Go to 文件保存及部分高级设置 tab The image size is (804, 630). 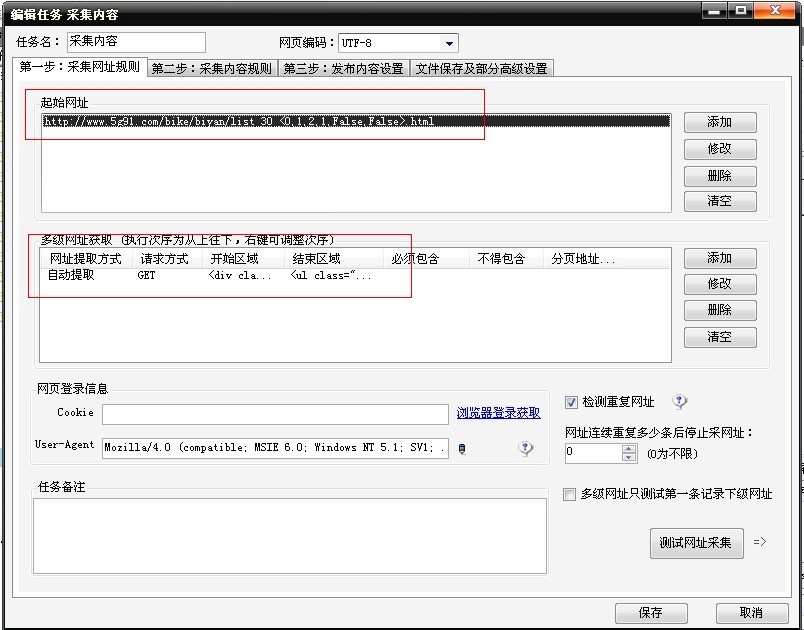[481, 68]
